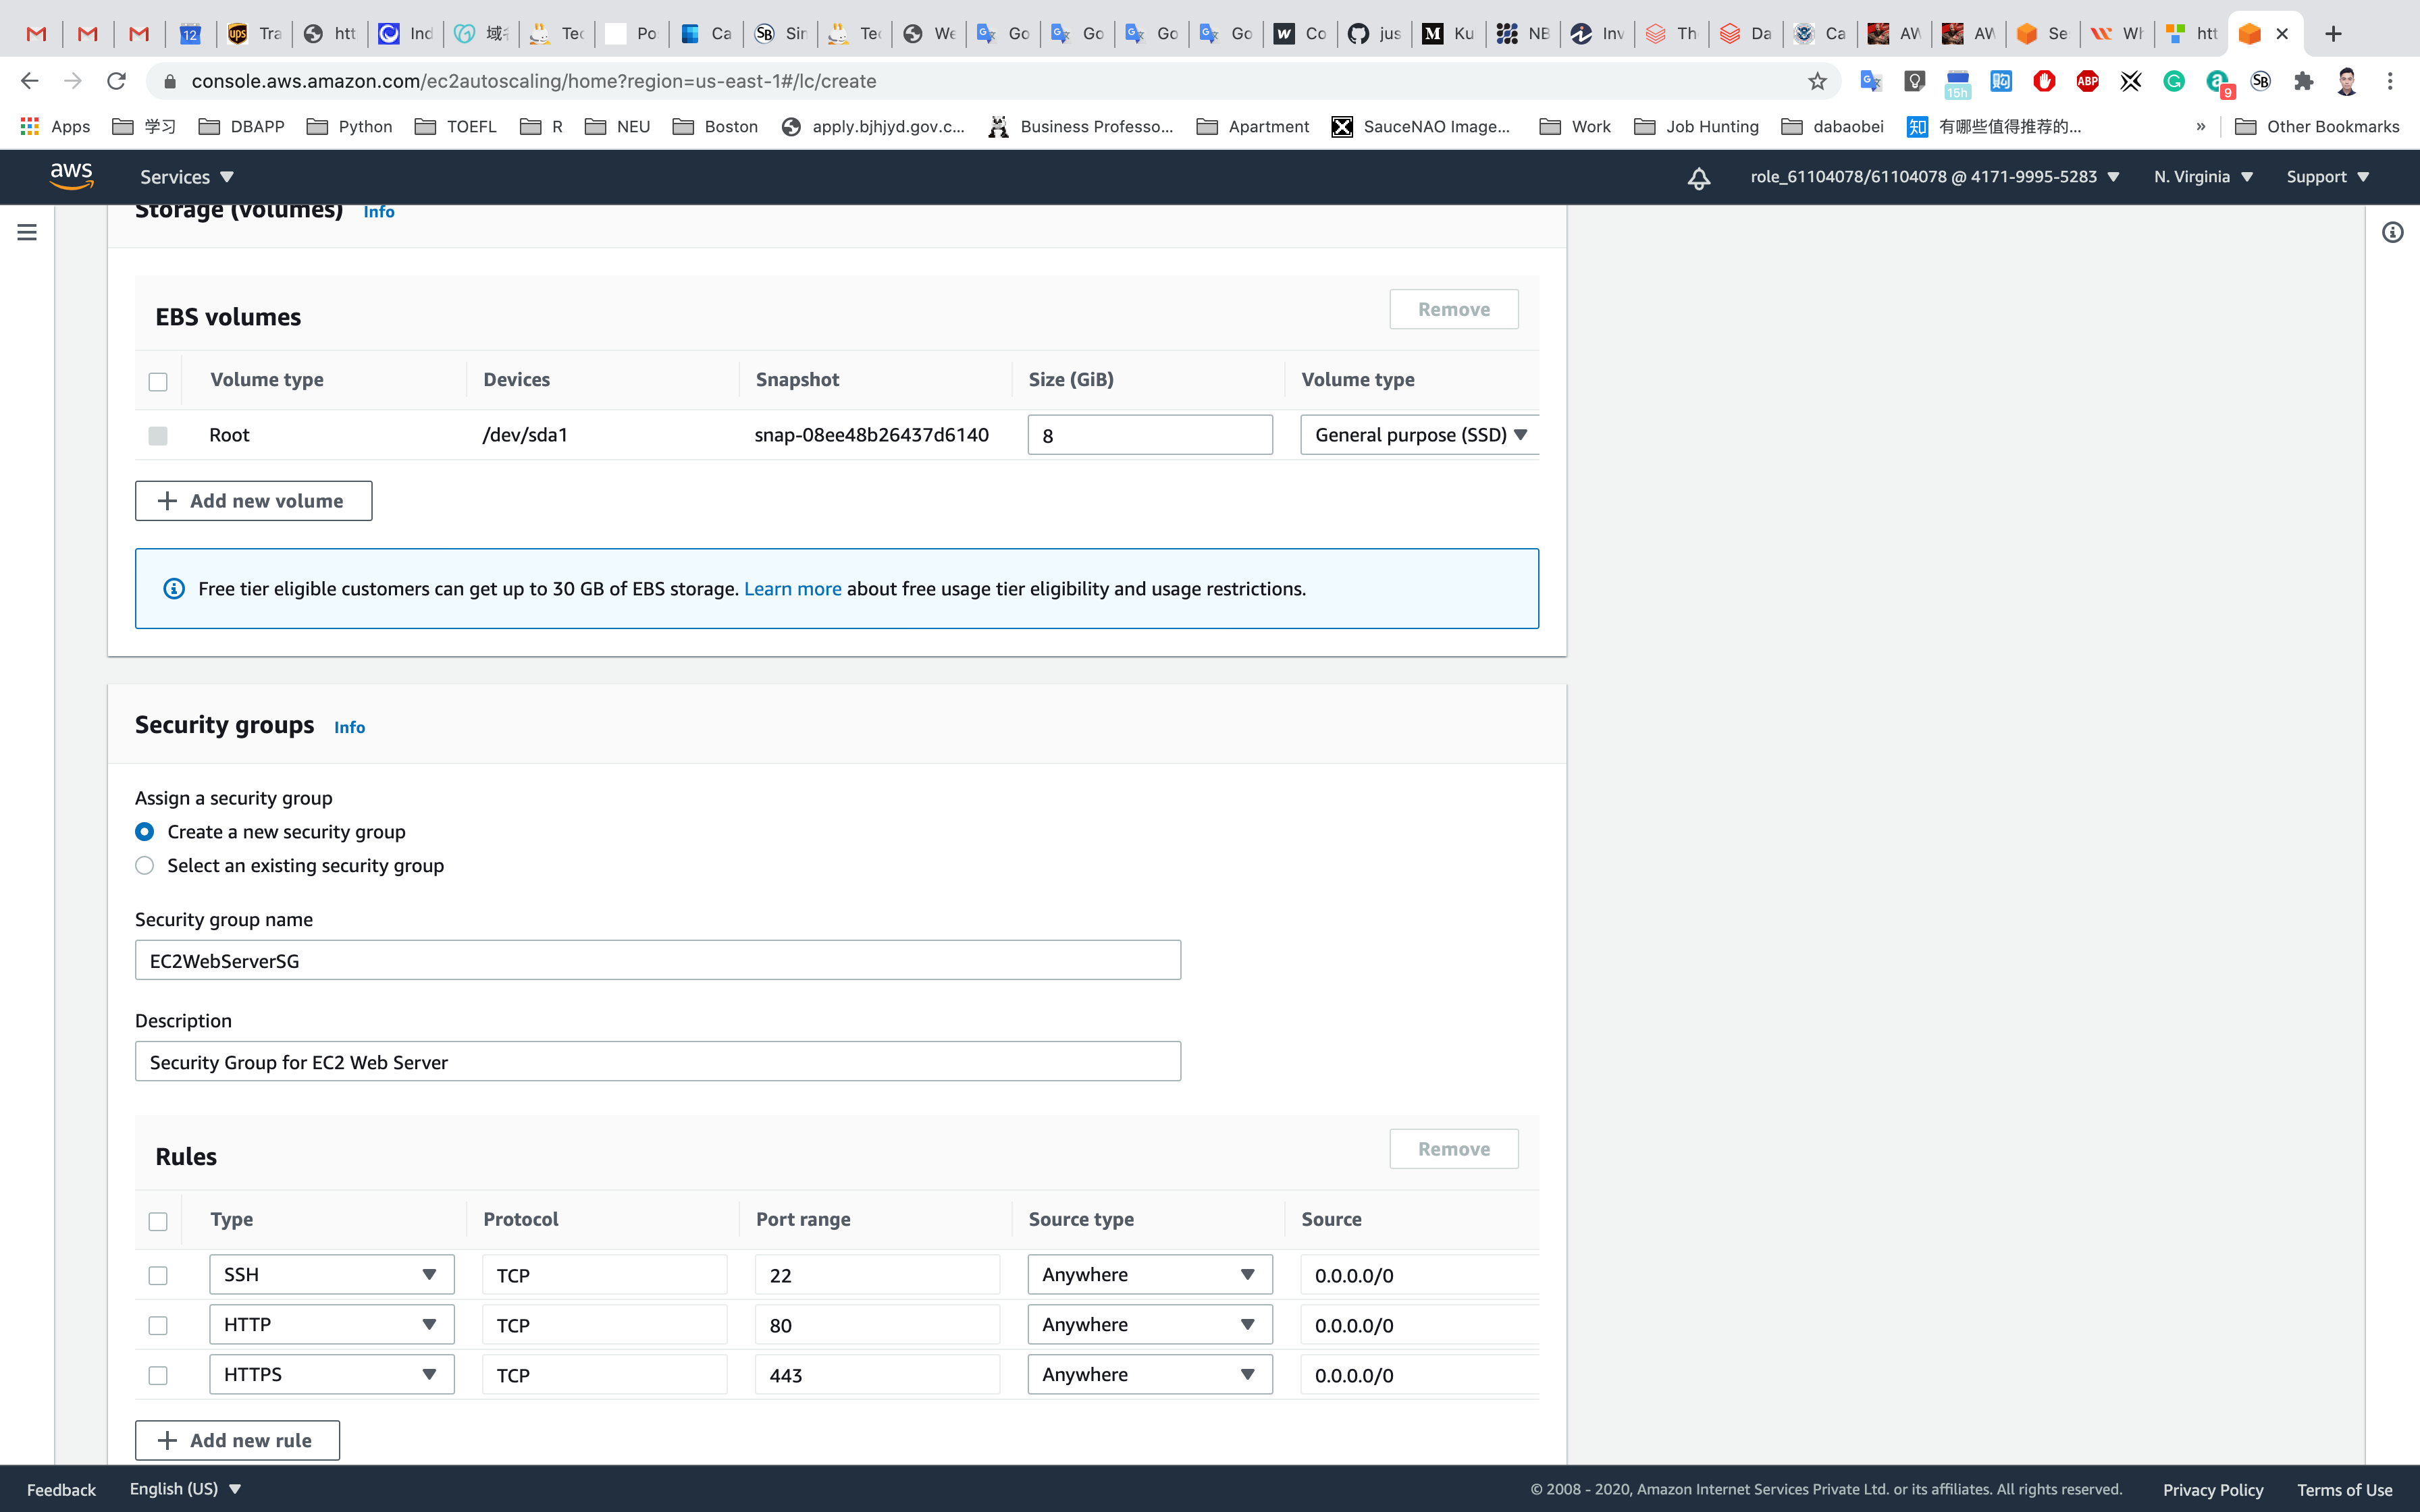Open the Services menu
Screen dimensions: 2420x1512
(186, 177)
